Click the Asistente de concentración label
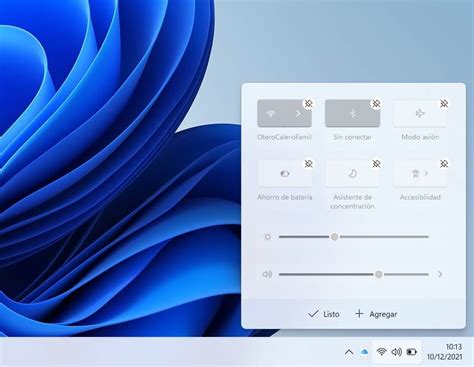474x367 pixels. click(352, 202)
